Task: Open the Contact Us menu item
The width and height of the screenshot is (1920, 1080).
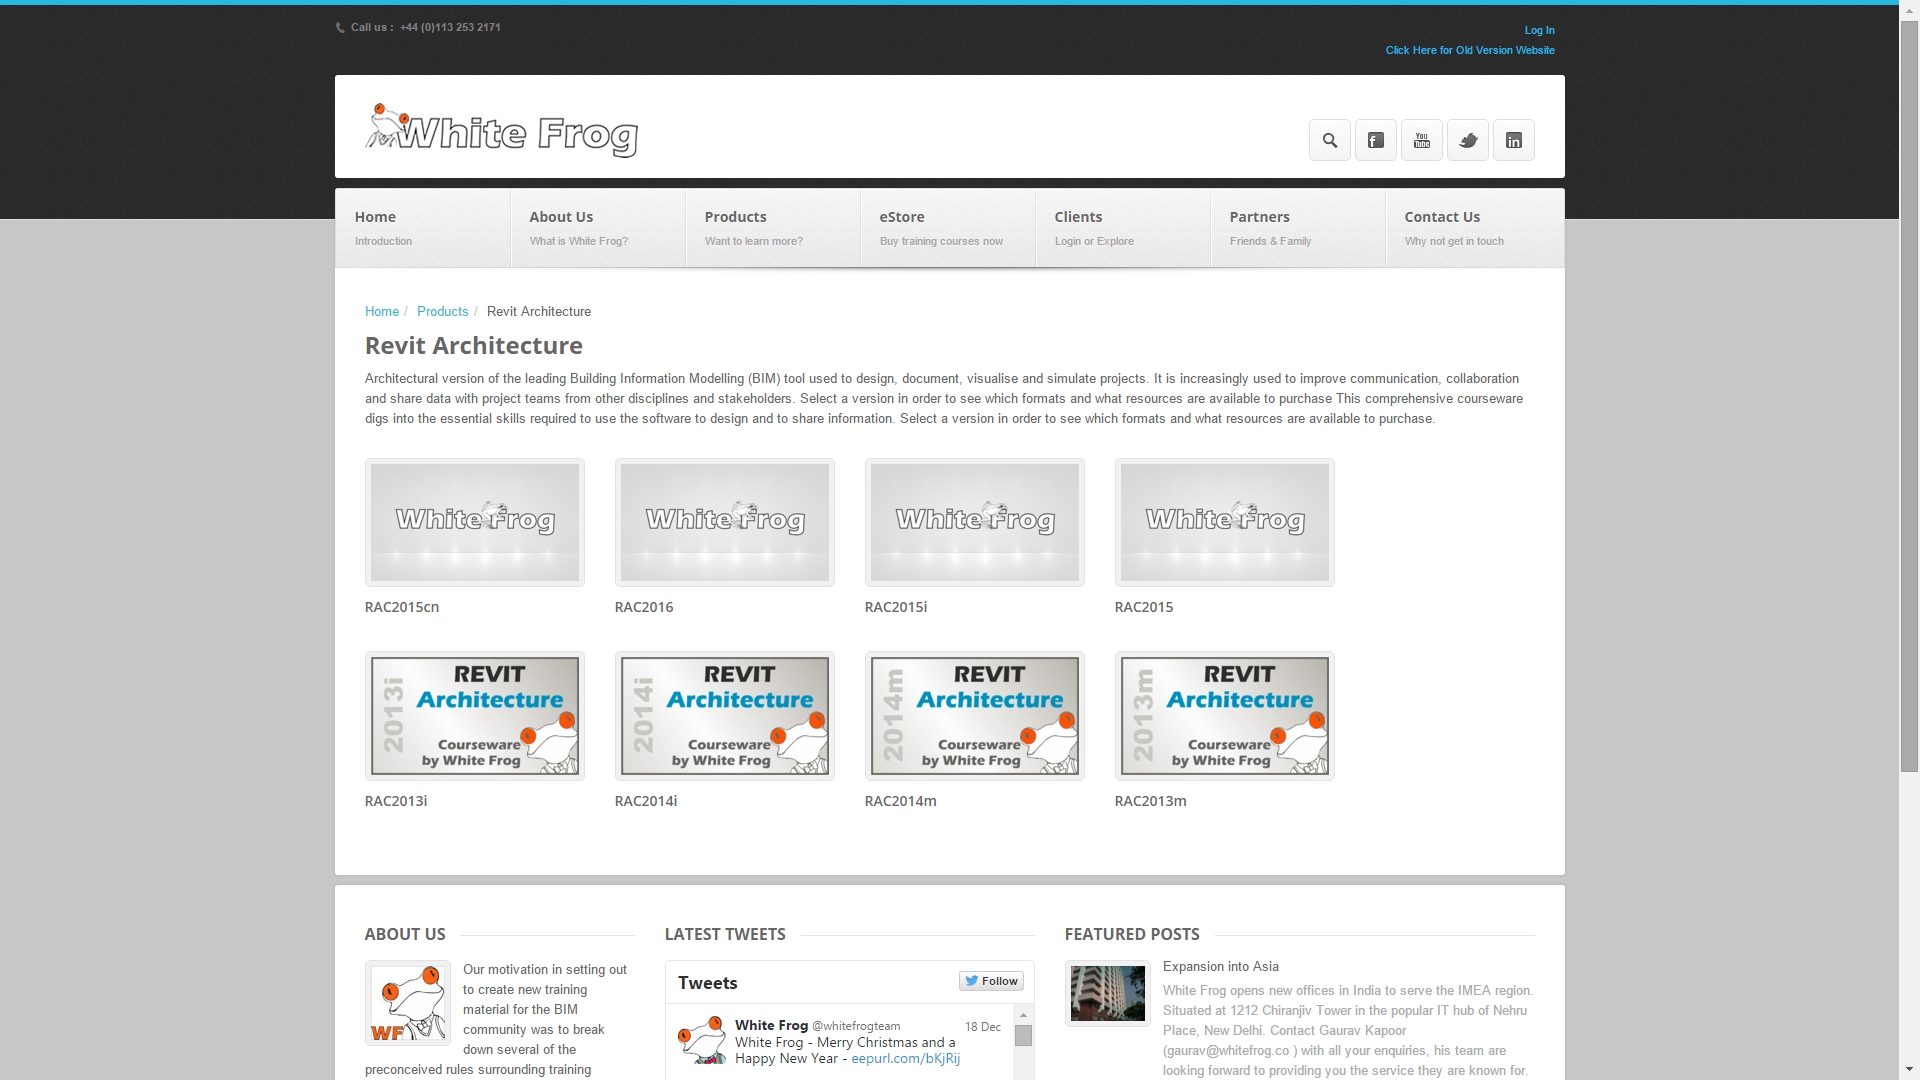Action: (1474, 228)
